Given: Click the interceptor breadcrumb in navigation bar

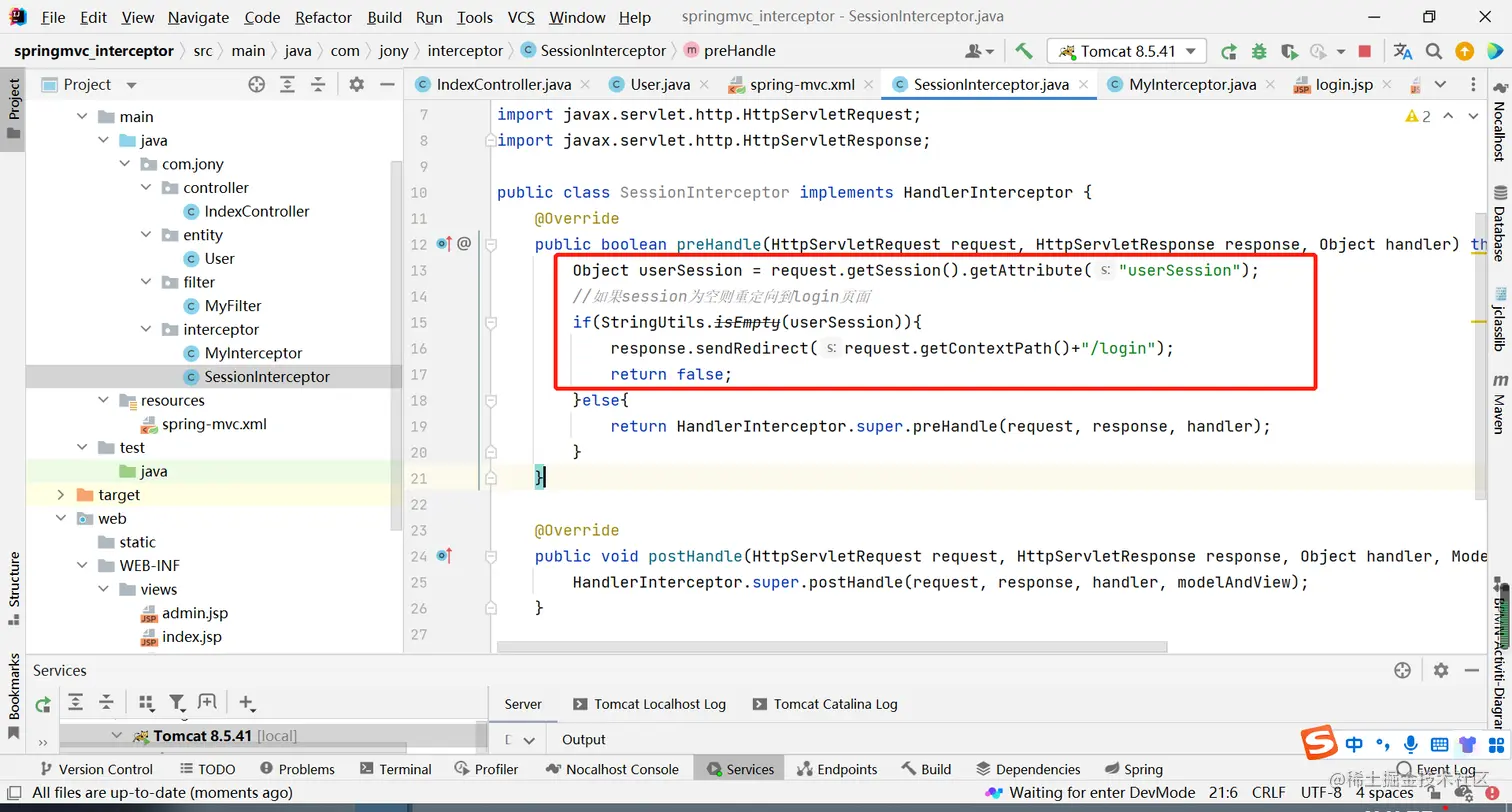Looking at the screenshot, I should click(465, 51).
